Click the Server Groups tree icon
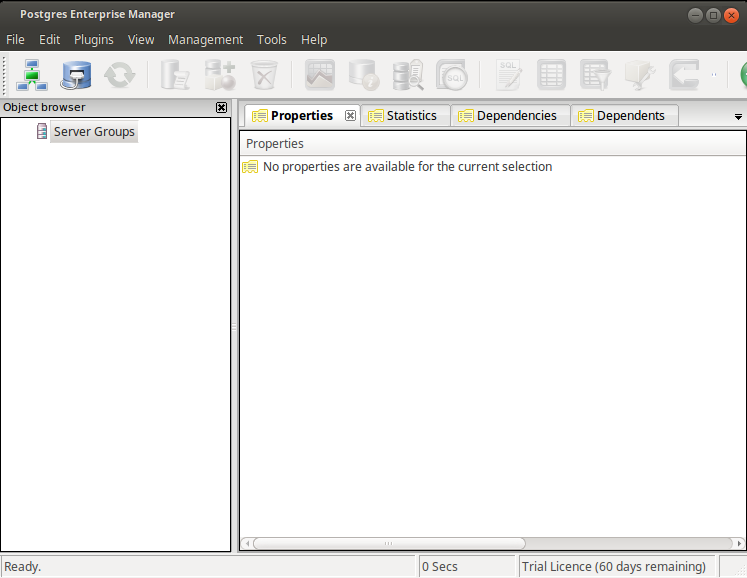Image resolution: width=747 pixels, height=578 pixels. click(x=42, y=131)
